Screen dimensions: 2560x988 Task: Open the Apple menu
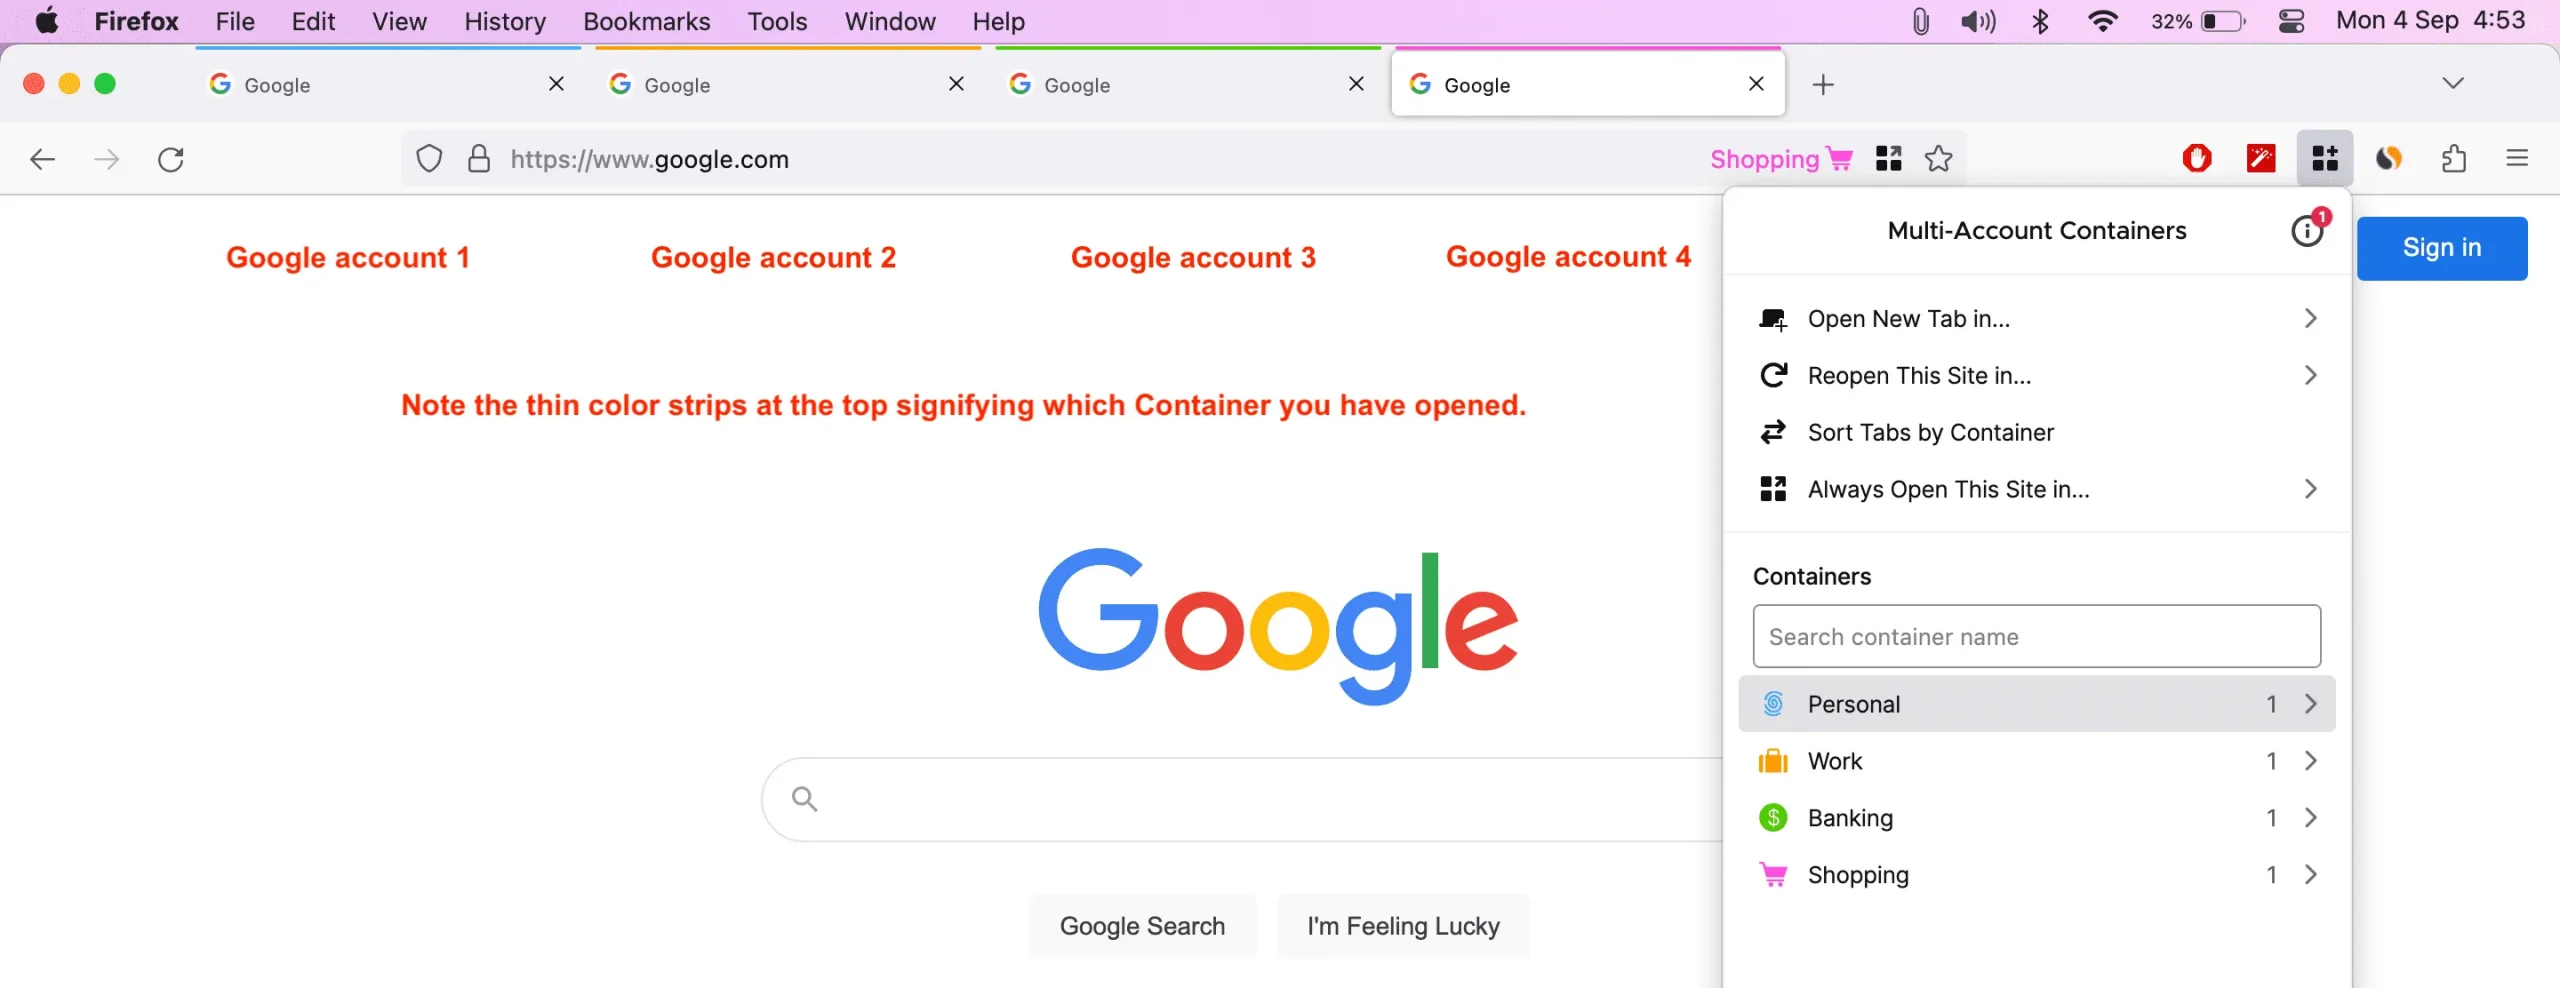click(47, 21)
